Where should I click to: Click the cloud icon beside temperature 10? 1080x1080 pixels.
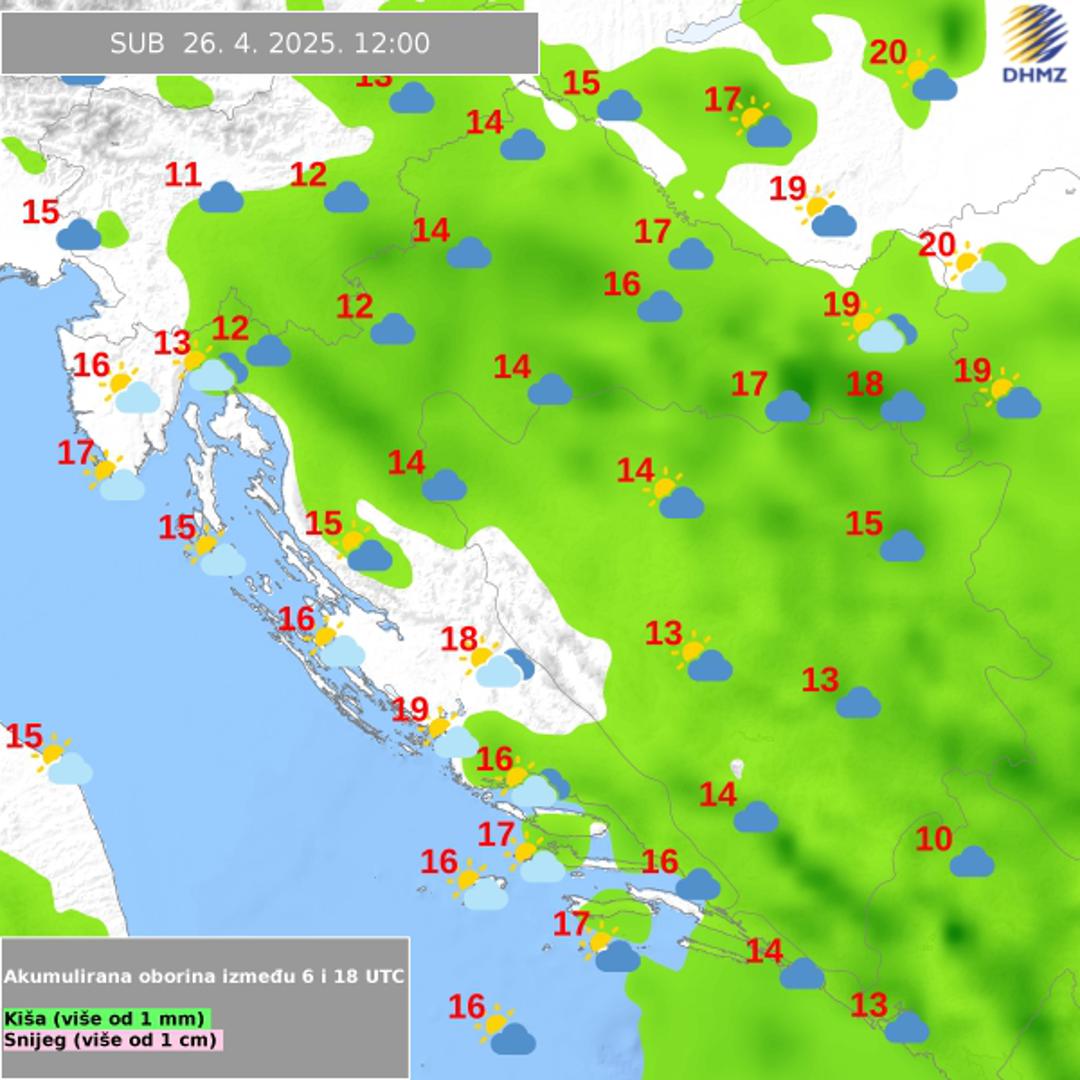point(971,860)
